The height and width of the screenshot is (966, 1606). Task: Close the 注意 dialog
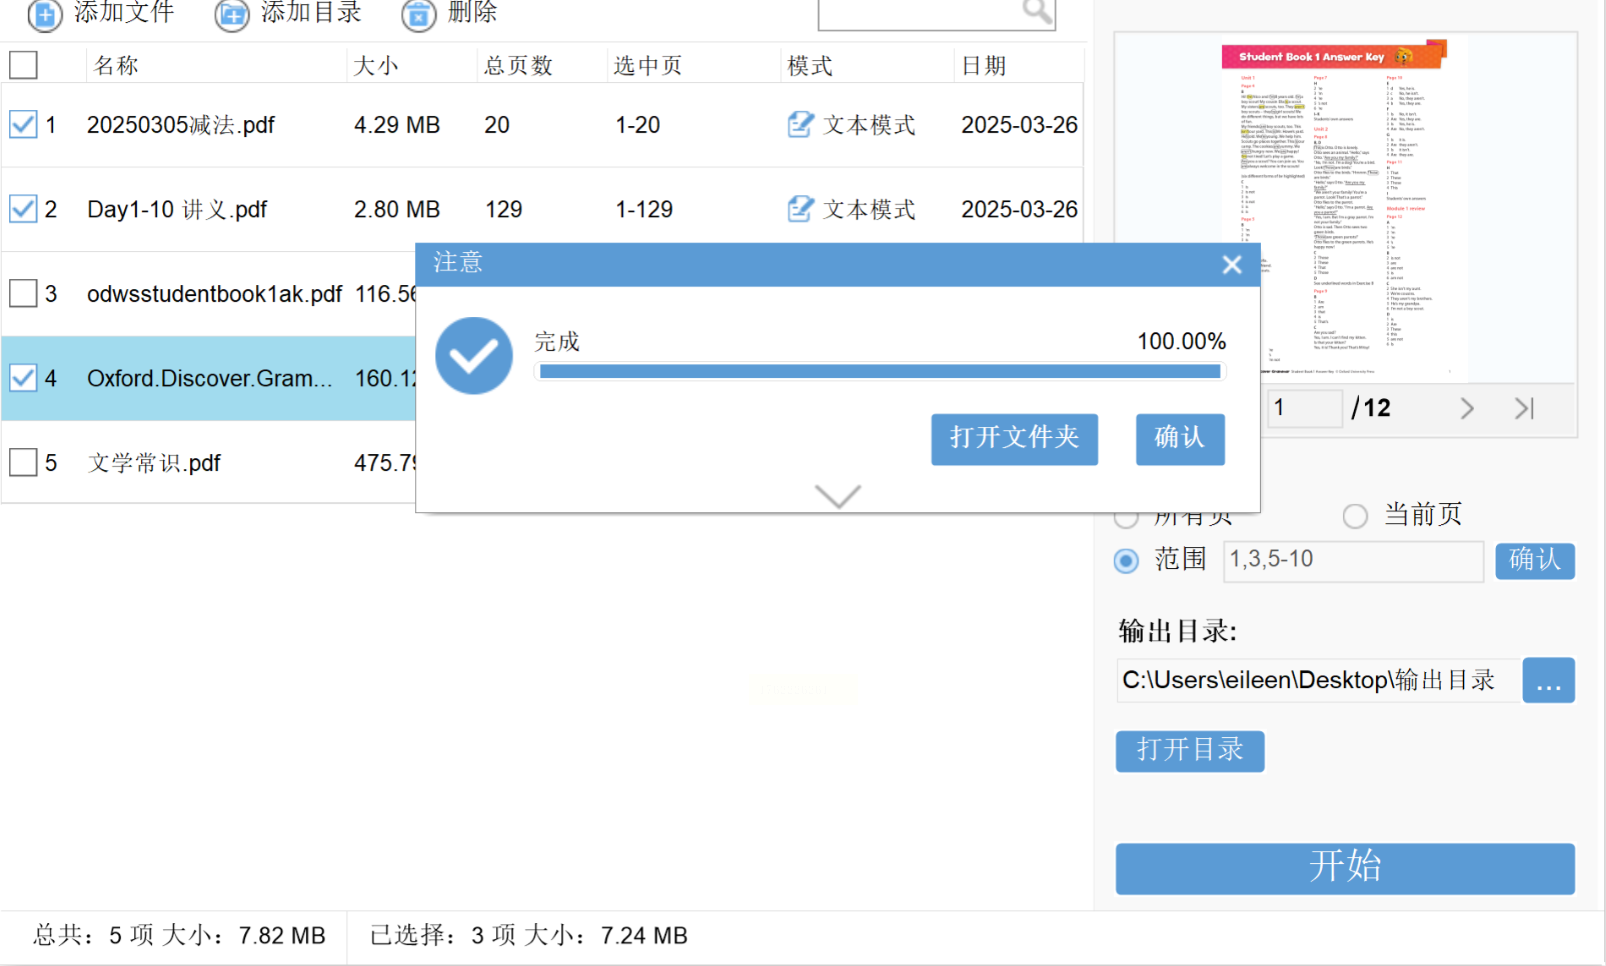click(1231, 264)
